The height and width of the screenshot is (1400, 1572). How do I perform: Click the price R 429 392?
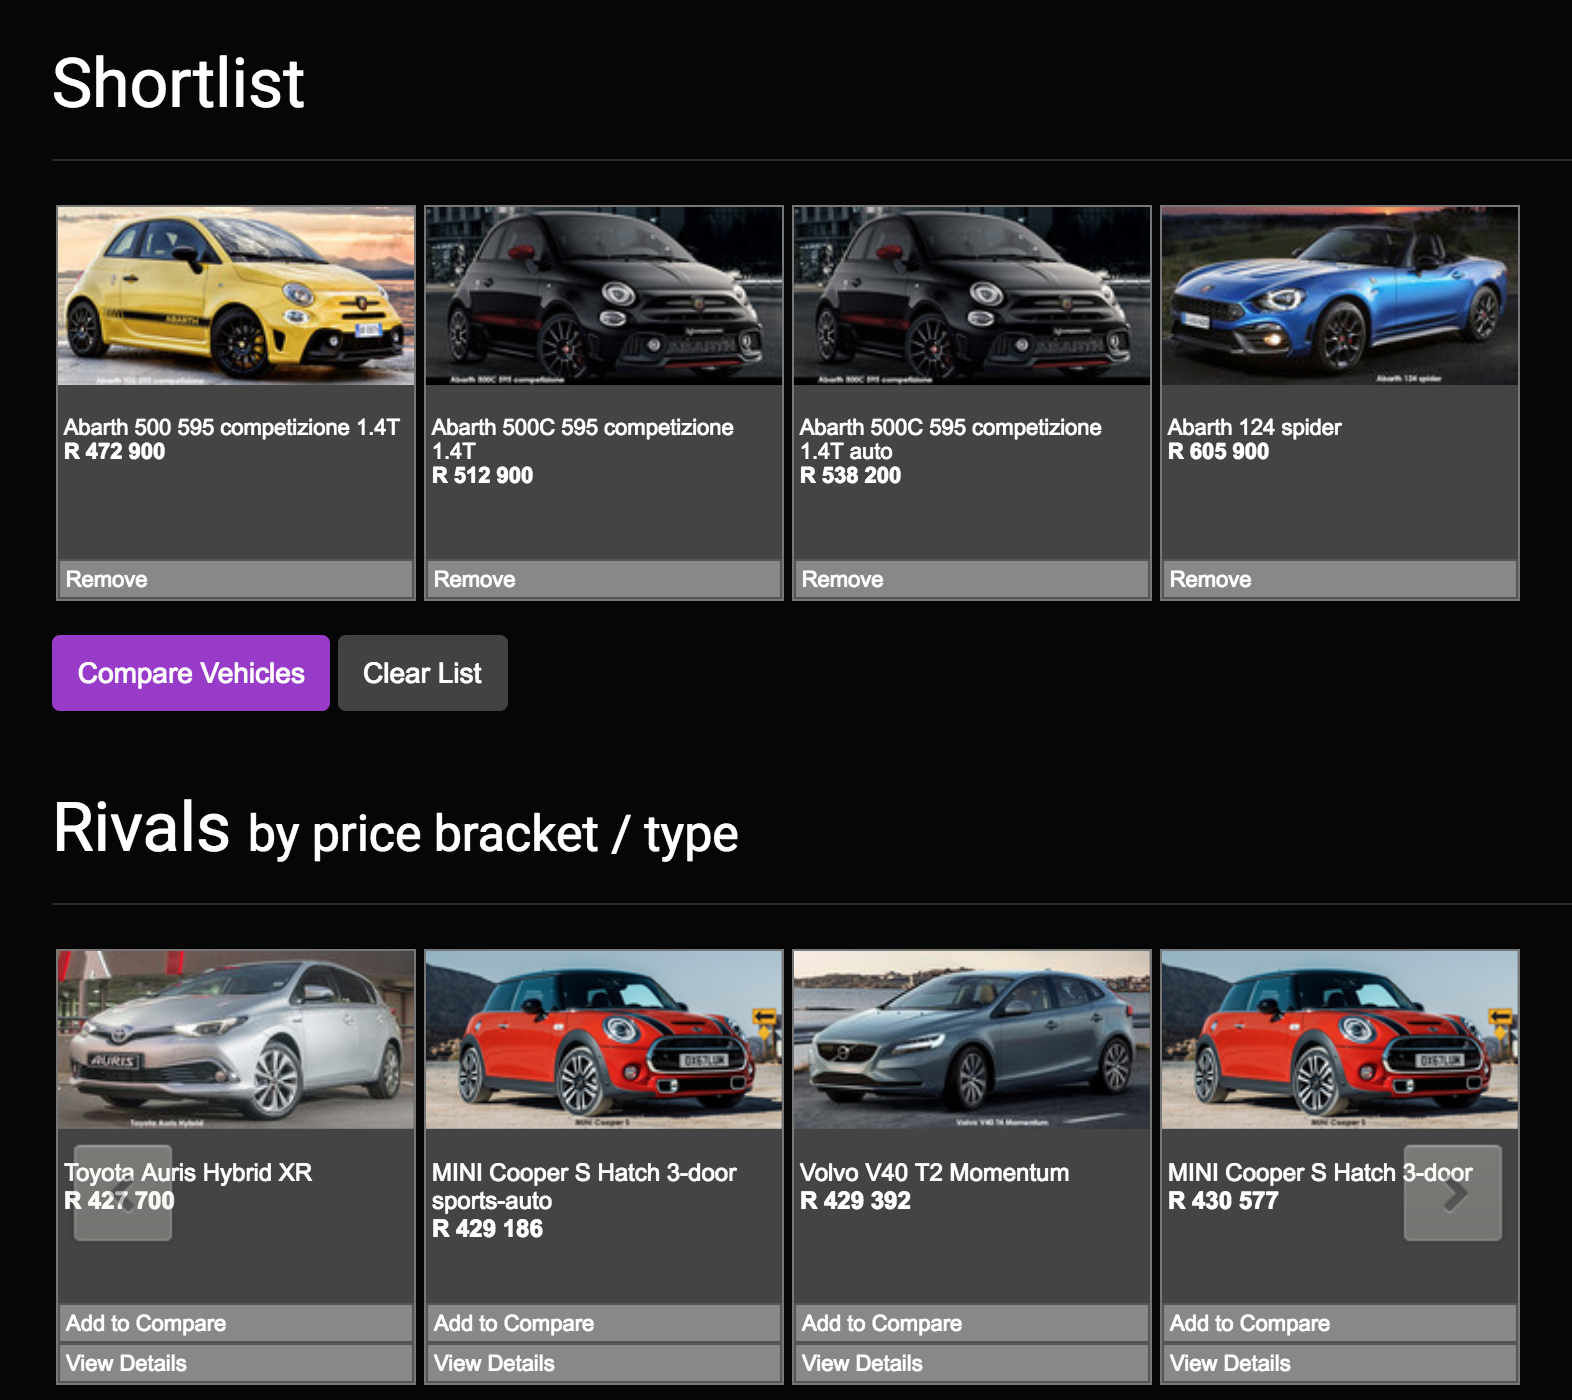coord(856,1201)
